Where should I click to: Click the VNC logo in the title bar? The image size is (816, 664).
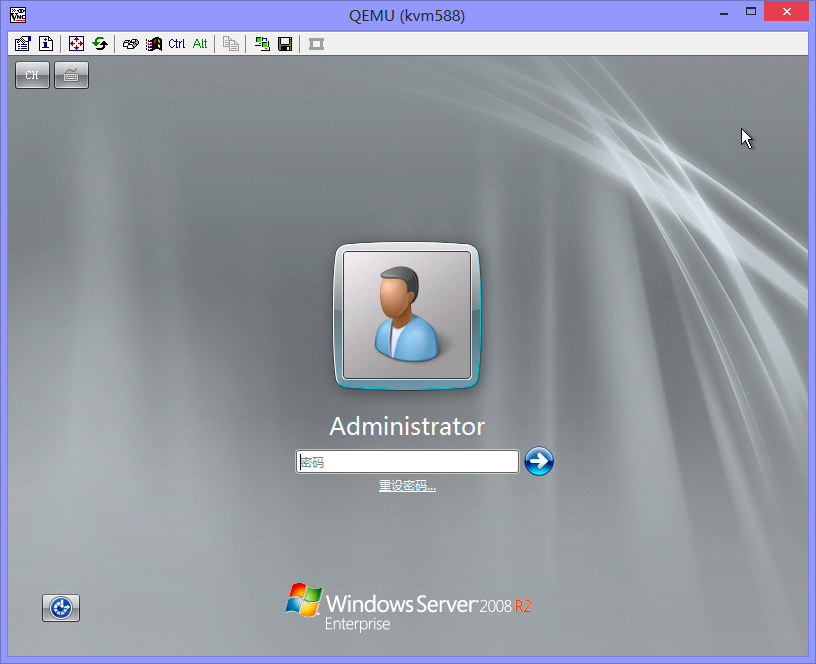(18, 15)
